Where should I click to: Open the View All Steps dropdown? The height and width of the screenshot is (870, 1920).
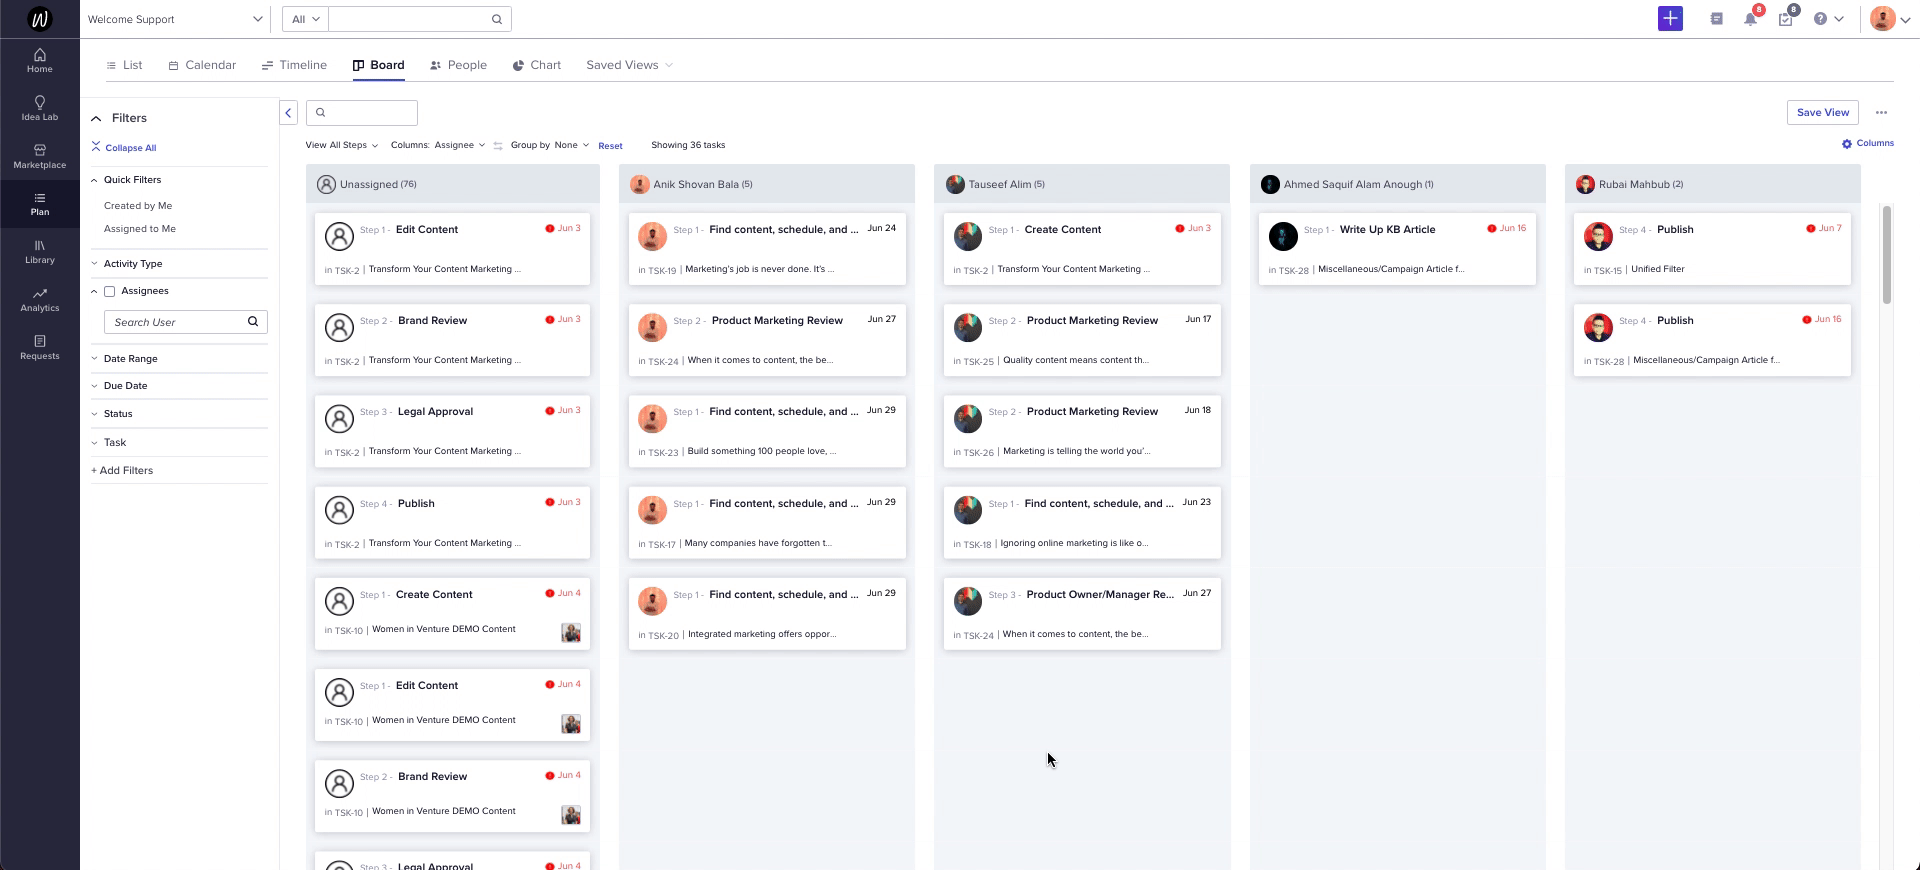342,146
